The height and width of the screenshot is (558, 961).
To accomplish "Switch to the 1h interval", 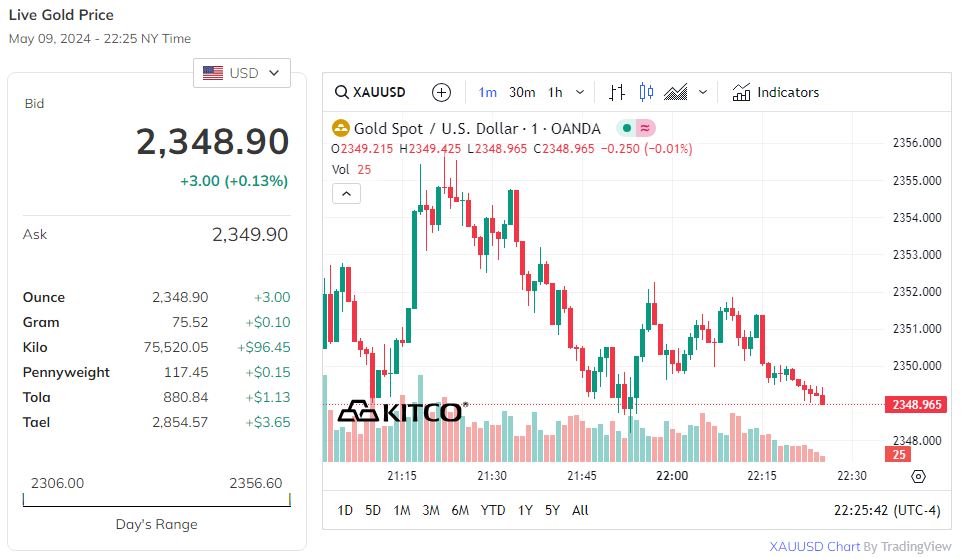I will (x=554, y=92).
